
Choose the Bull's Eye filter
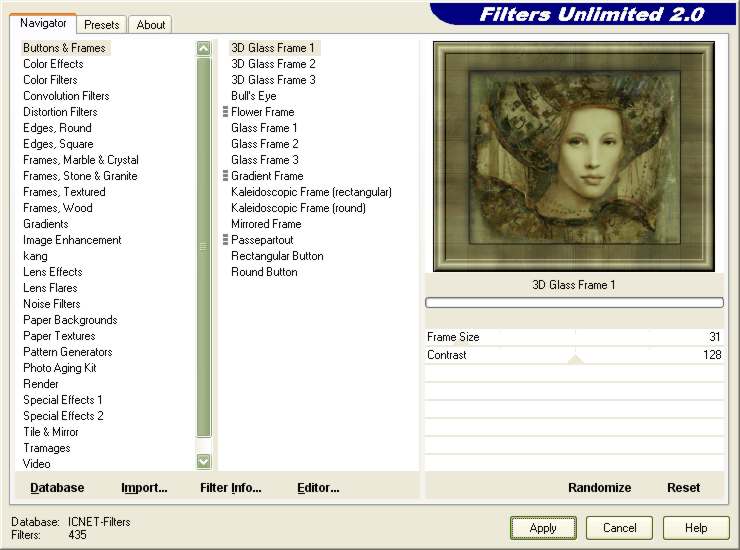coord(254,96)
